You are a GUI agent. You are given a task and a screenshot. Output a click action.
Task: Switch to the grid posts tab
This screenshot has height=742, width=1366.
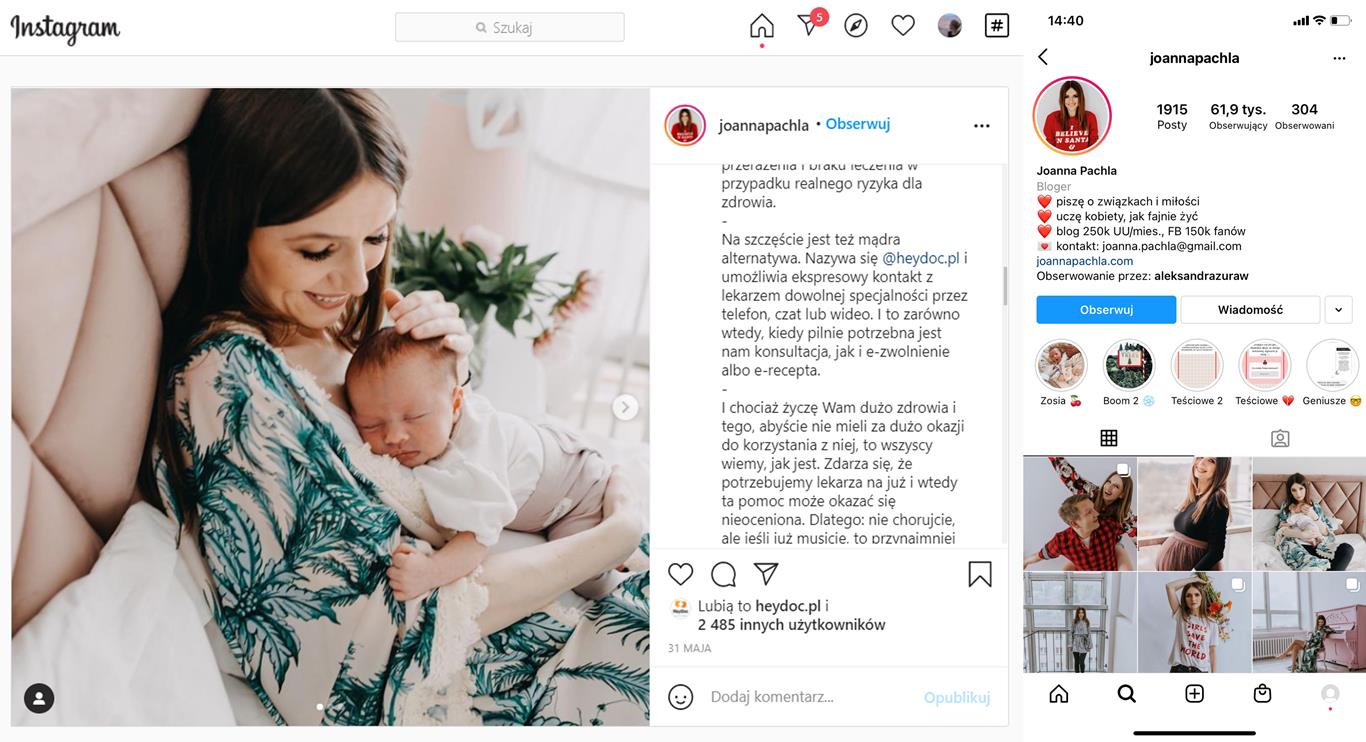click(1109, 438)
